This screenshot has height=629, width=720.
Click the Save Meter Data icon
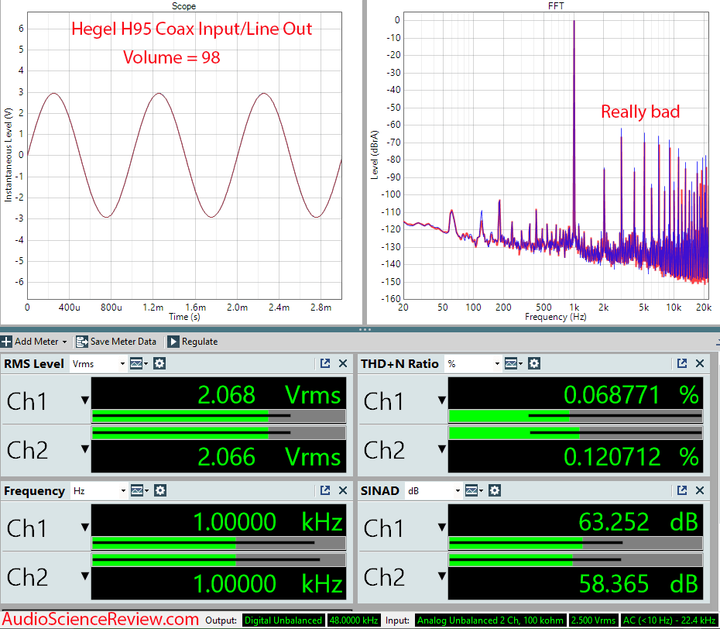82,342
